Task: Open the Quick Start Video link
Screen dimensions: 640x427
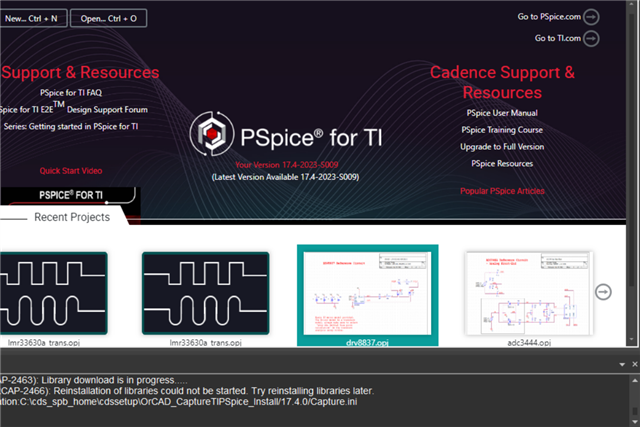Action: (71, 171)
